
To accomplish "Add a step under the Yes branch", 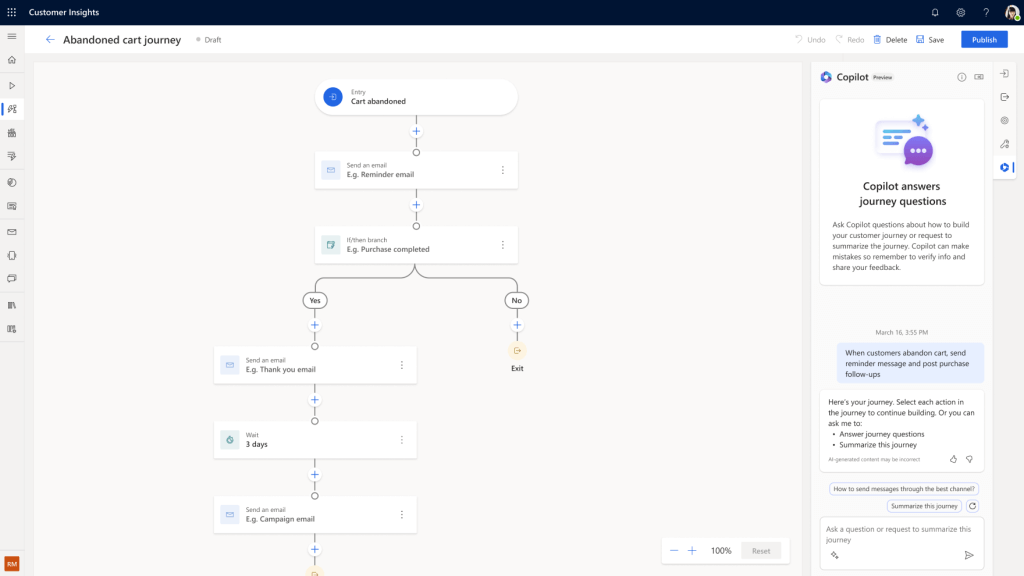I will pos(315,325).
